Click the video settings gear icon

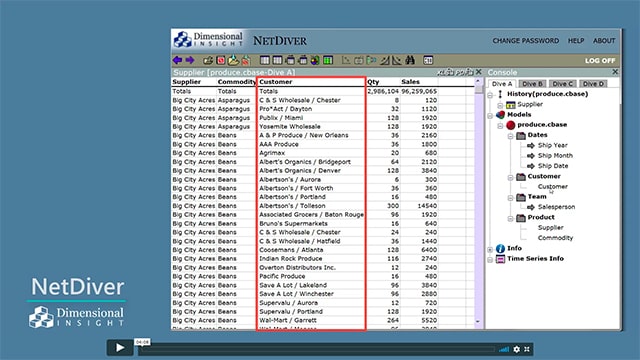pyautogui.click(x=517, y=349)
